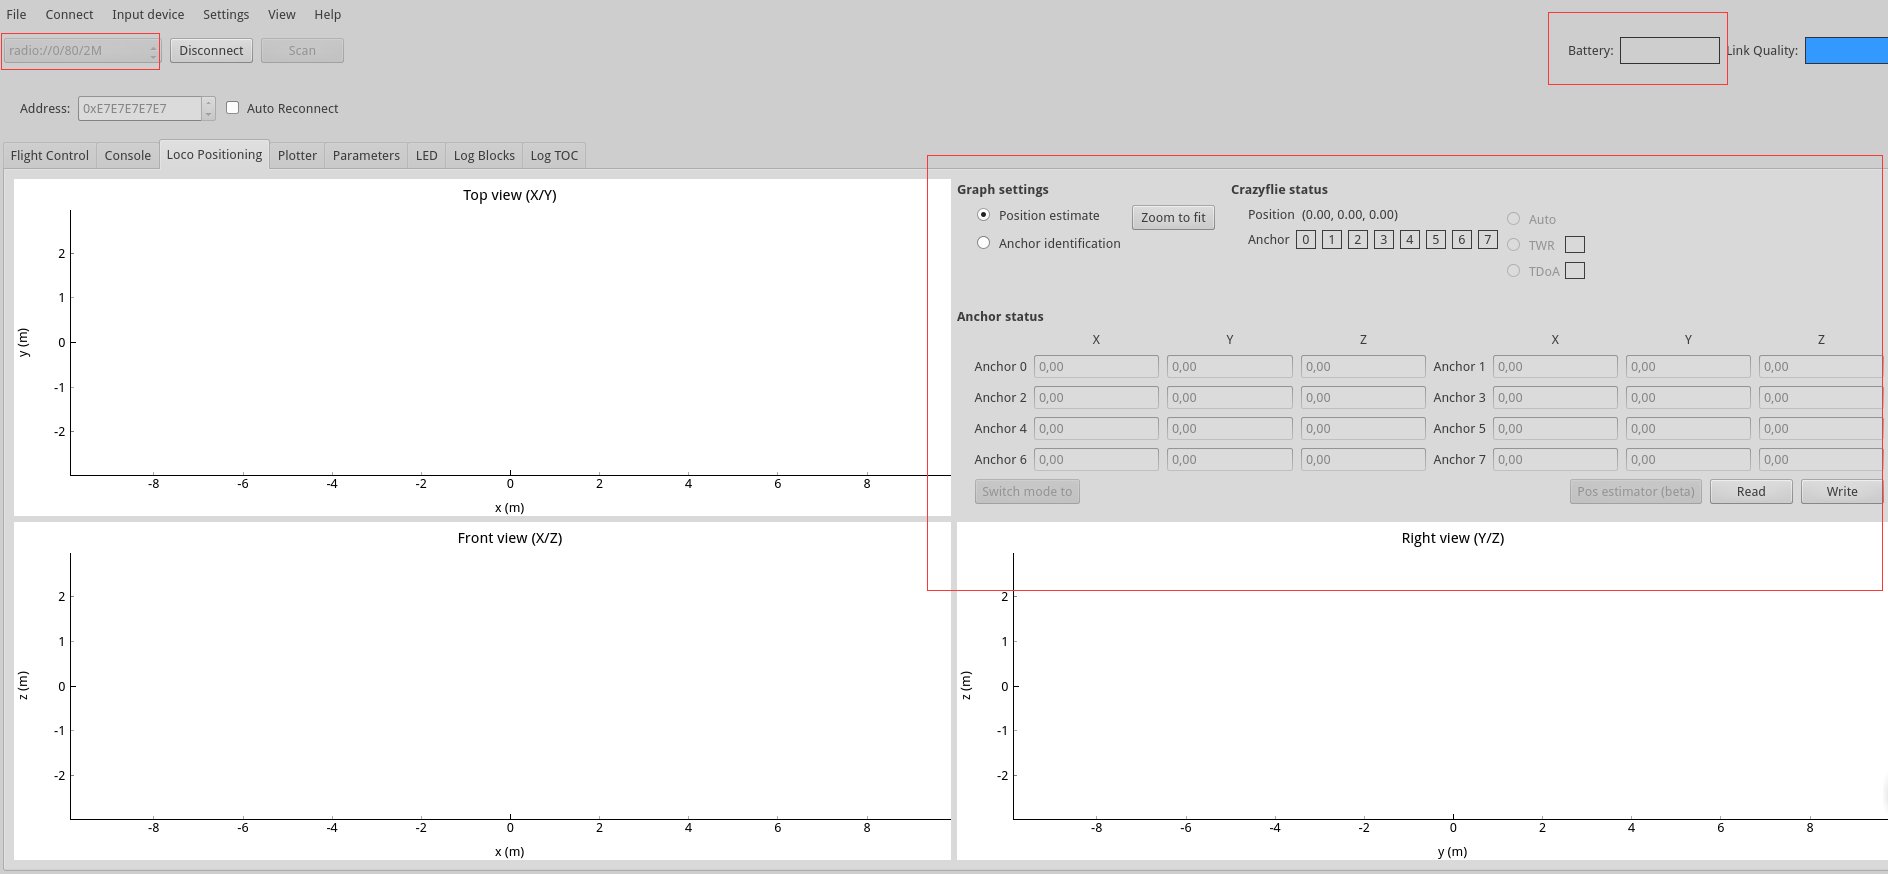1888x874 pixels.
Task: Click the TDoA mode indicator box
Action: coord(1574,271)
